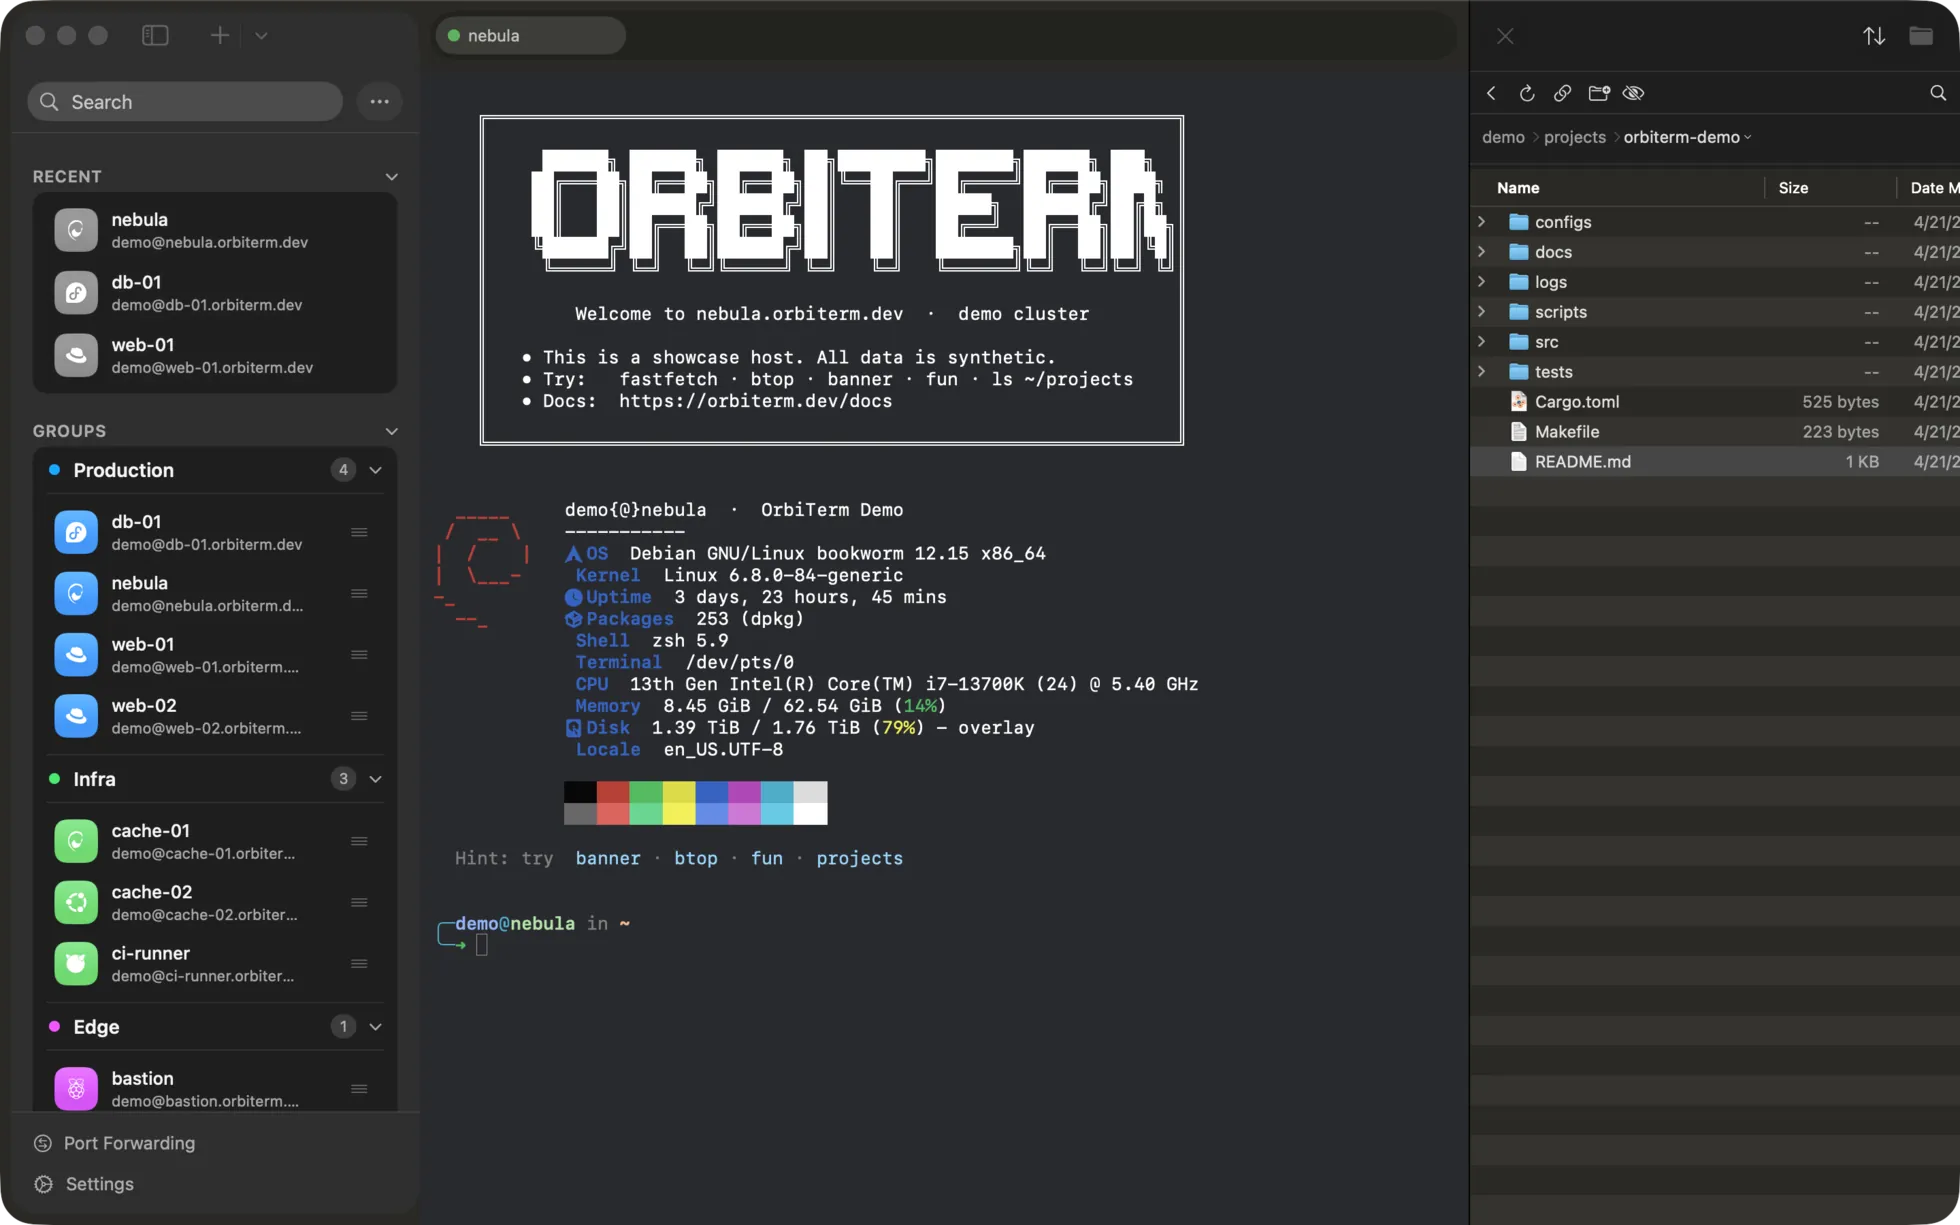
Task: Click the ci-runner host icon
Action: (x=76, y=964)
